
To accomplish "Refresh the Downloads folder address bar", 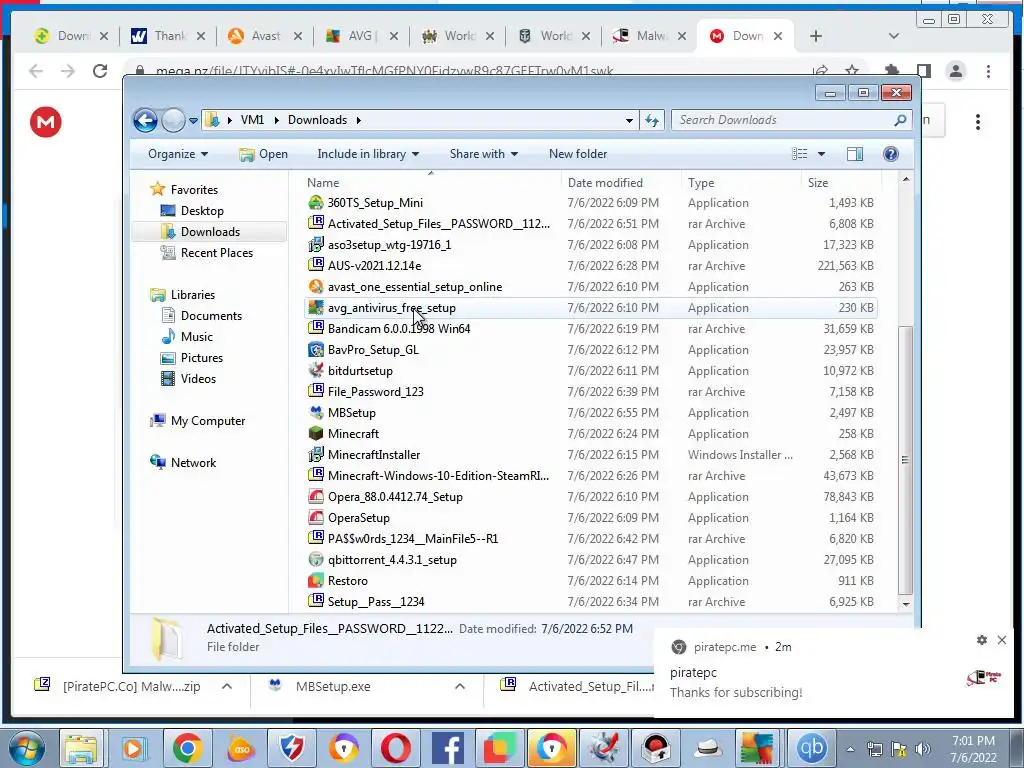I will pyautogui.click(x=652, y=120).
